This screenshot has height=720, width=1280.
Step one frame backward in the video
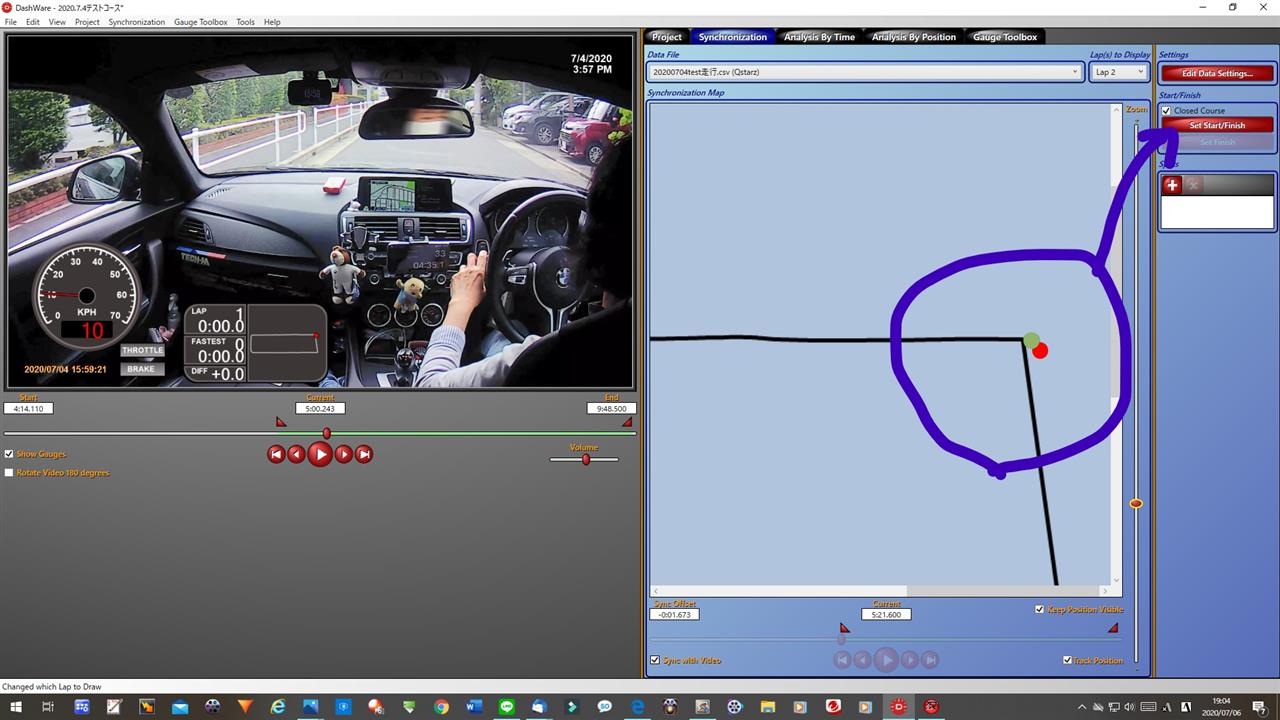pyautogui.click(x=296, y=454)
